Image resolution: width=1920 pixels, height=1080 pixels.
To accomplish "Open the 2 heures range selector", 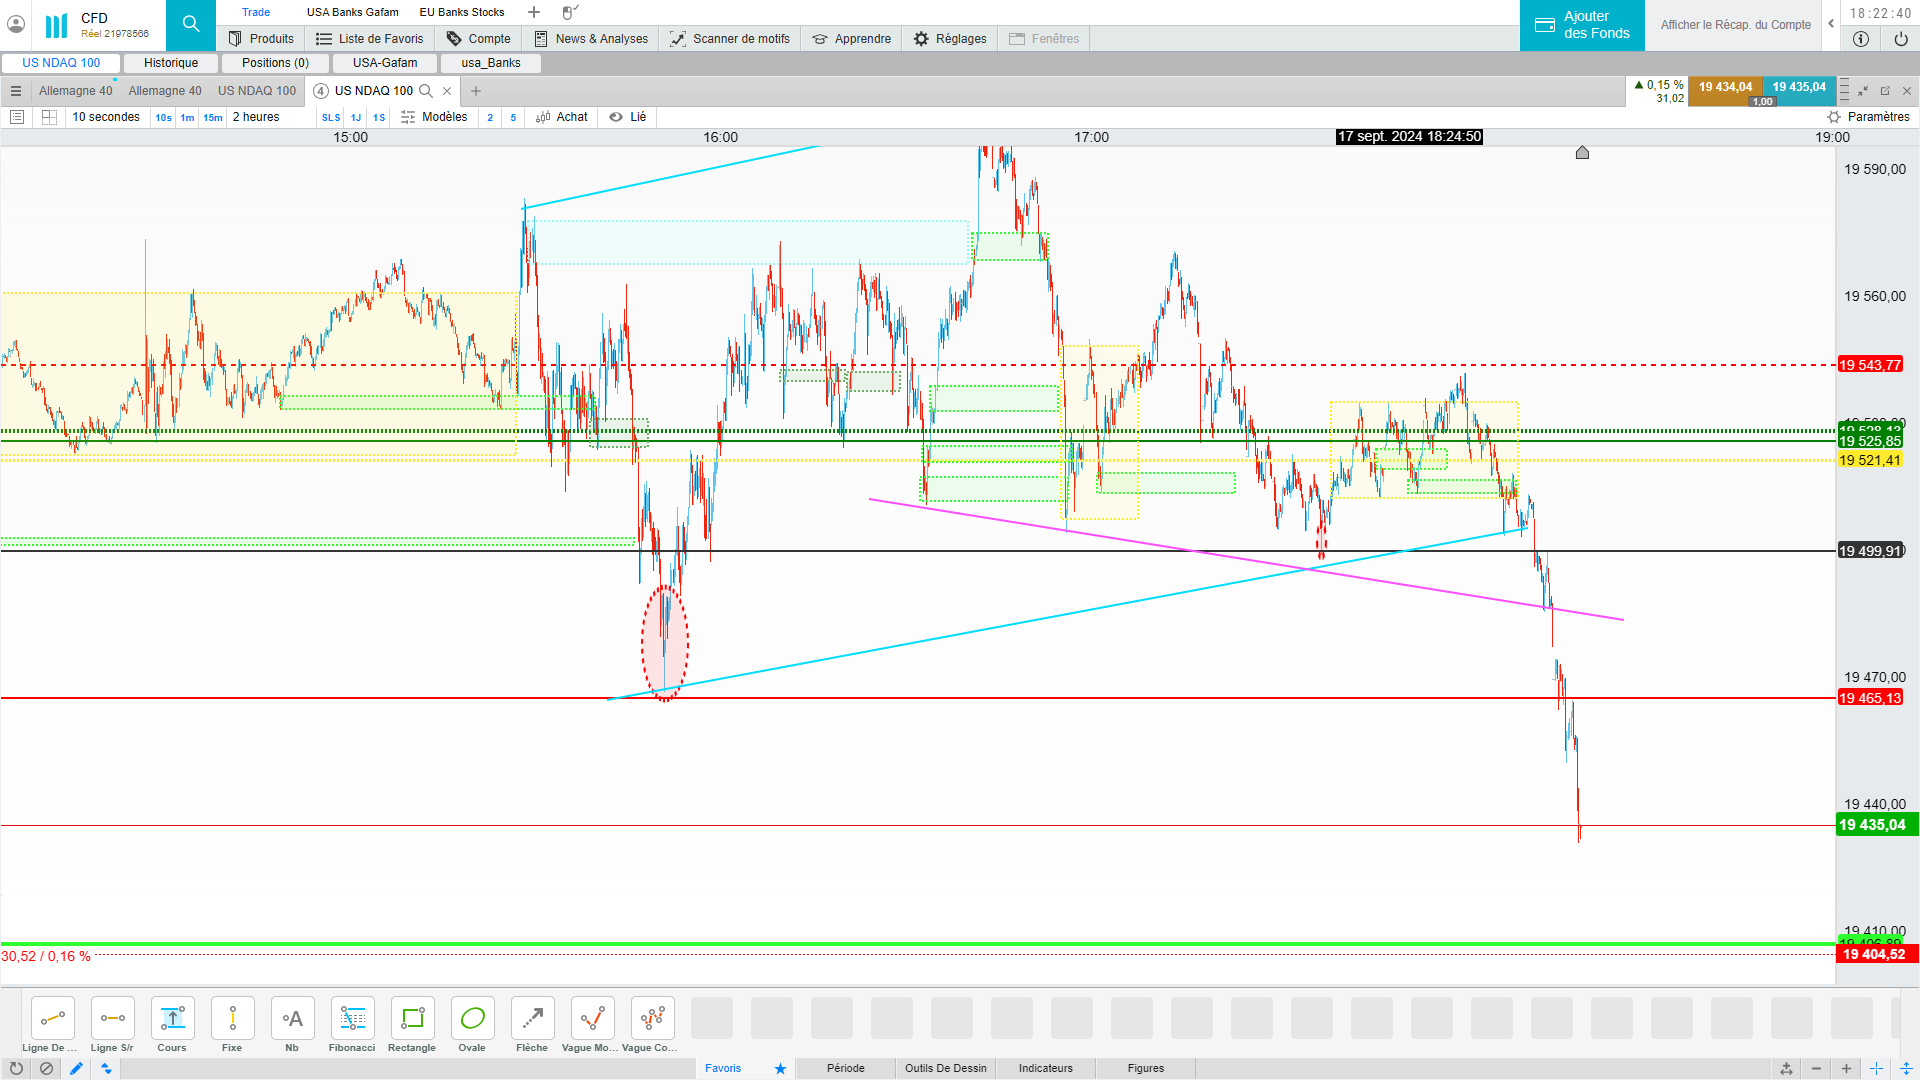I will pos(256,117).
